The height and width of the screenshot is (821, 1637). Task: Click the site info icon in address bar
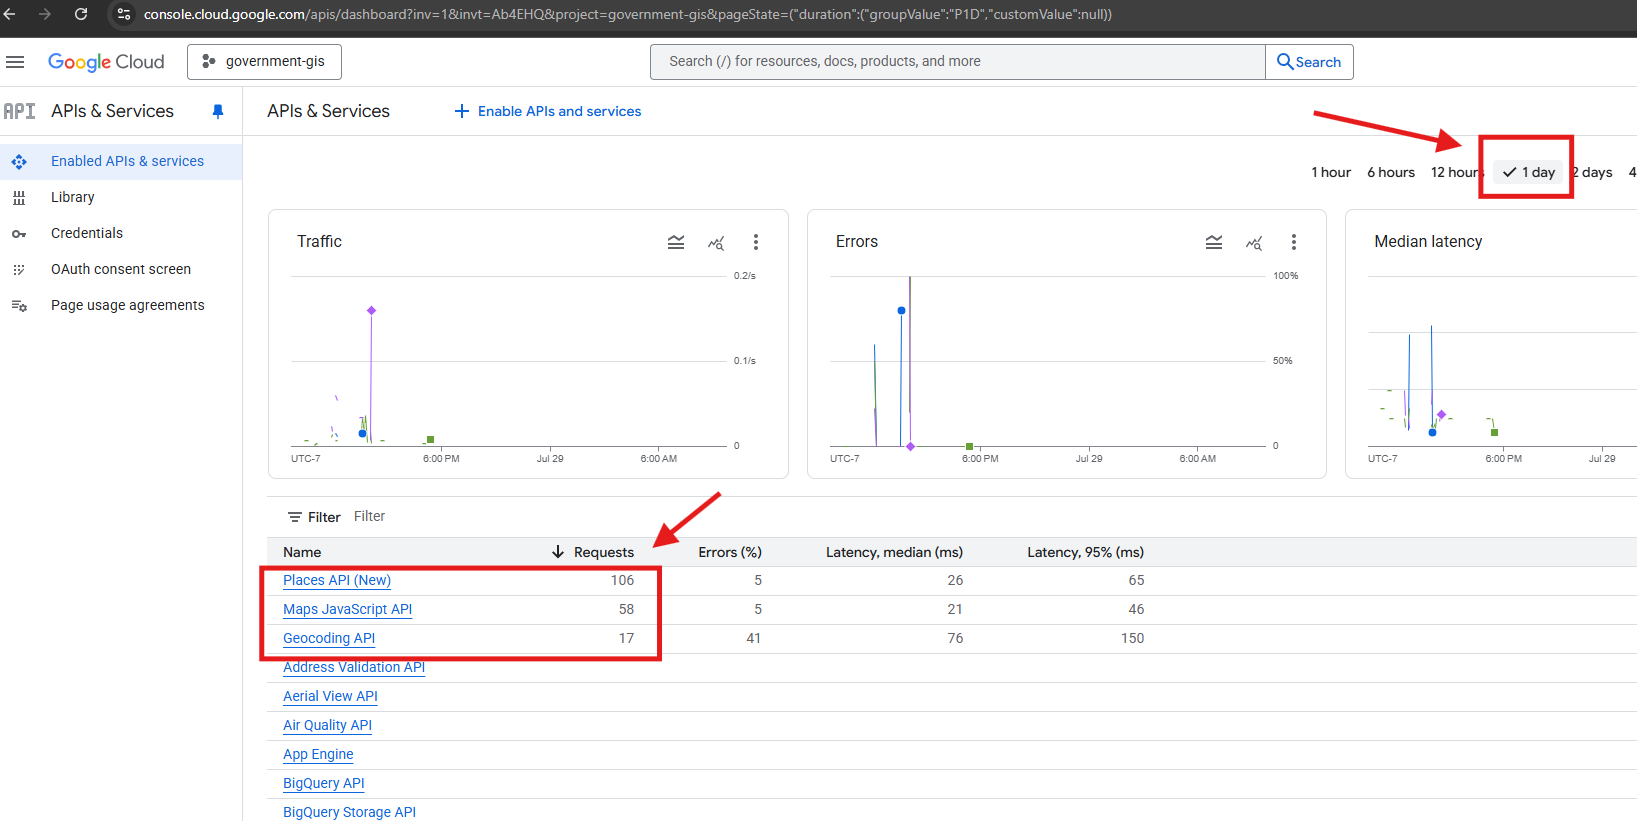pyautogui.click(x=124, y=14)
